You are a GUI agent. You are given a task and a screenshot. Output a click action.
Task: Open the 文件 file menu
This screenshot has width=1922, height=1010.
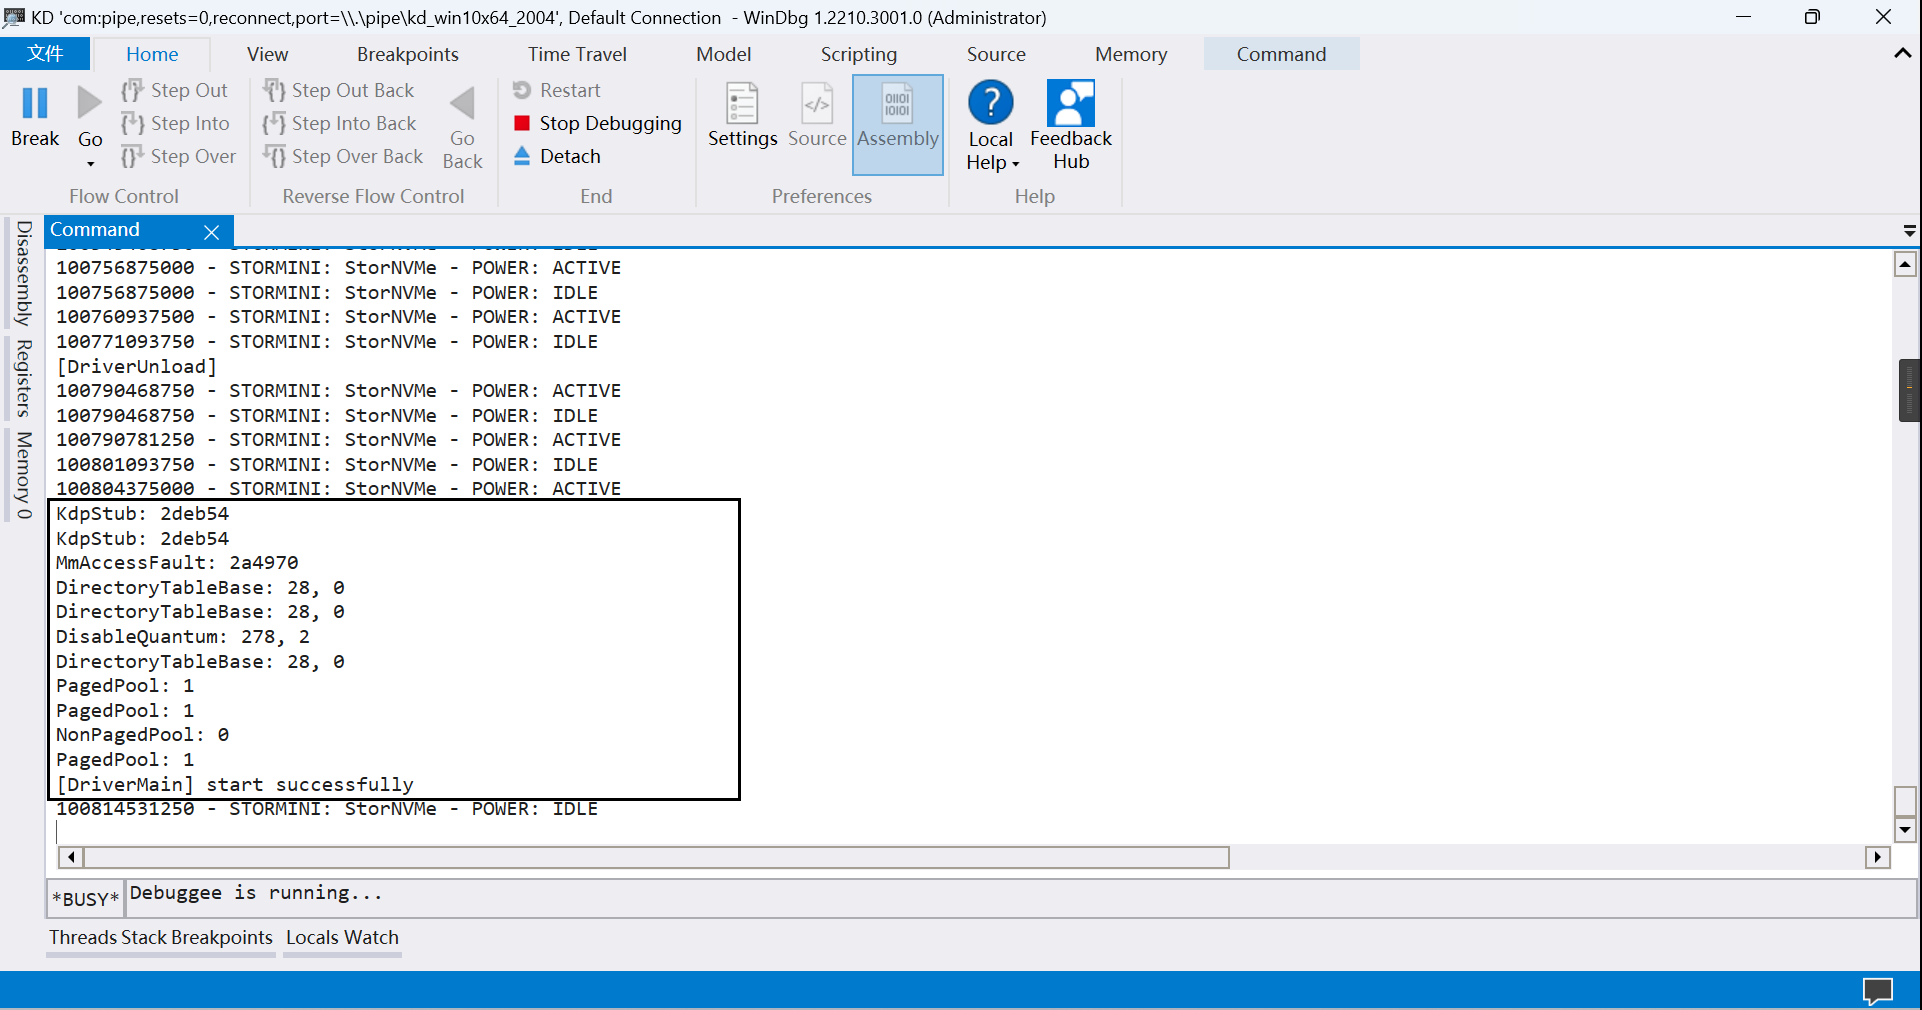pos(45,54)
